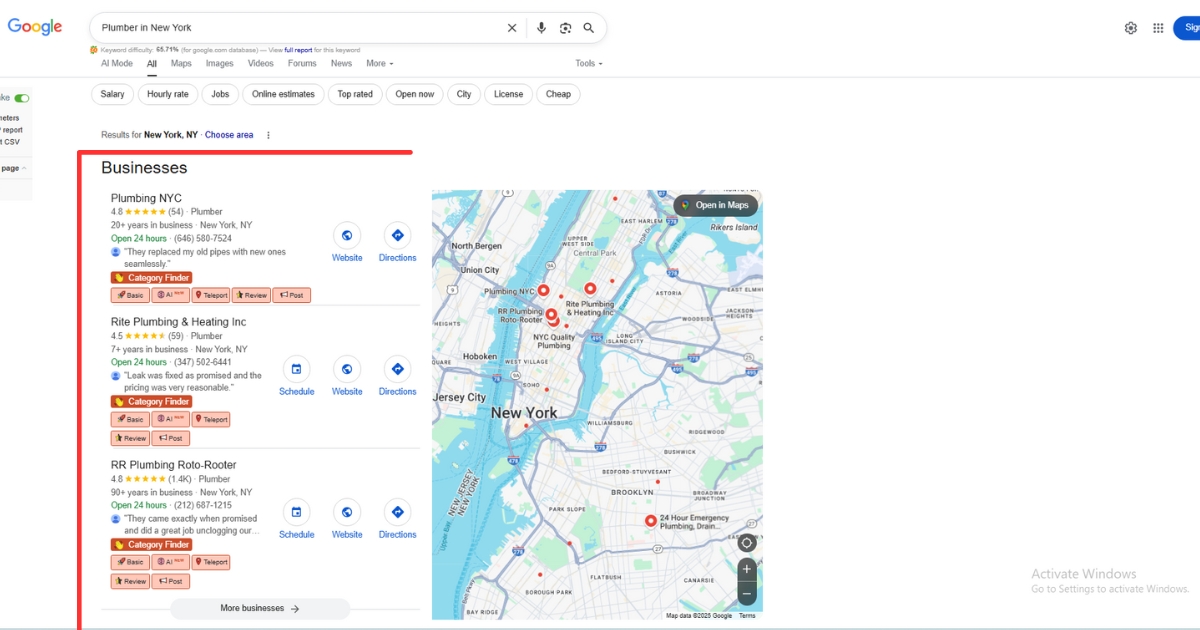This screenshot has height=630, width=1200.
Task: Apply the Salary filter chip
Action: click(113, 94)
